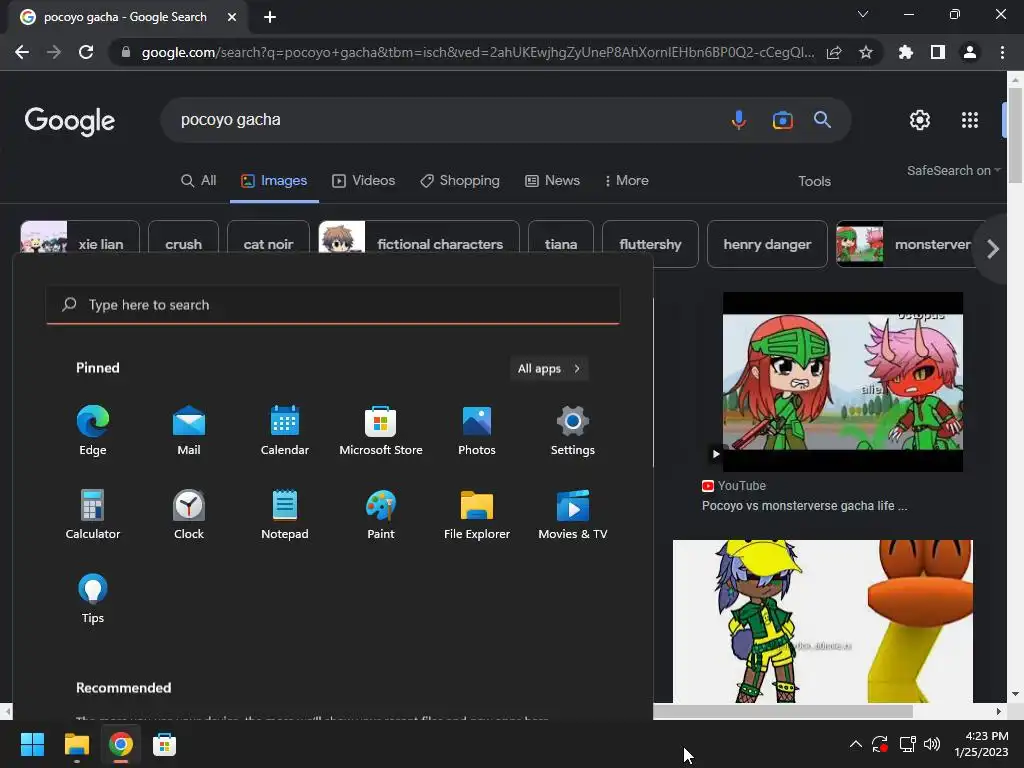
Task: Open Microsoft Store from the taskbar
Action: 165,744
